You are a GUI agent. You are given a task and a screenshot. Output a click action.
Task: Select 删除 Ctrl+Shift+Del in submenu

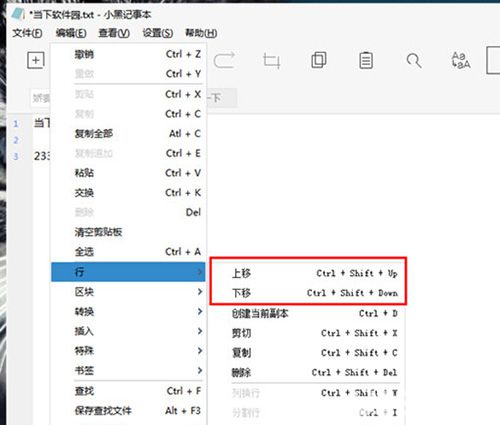point(308,372)
